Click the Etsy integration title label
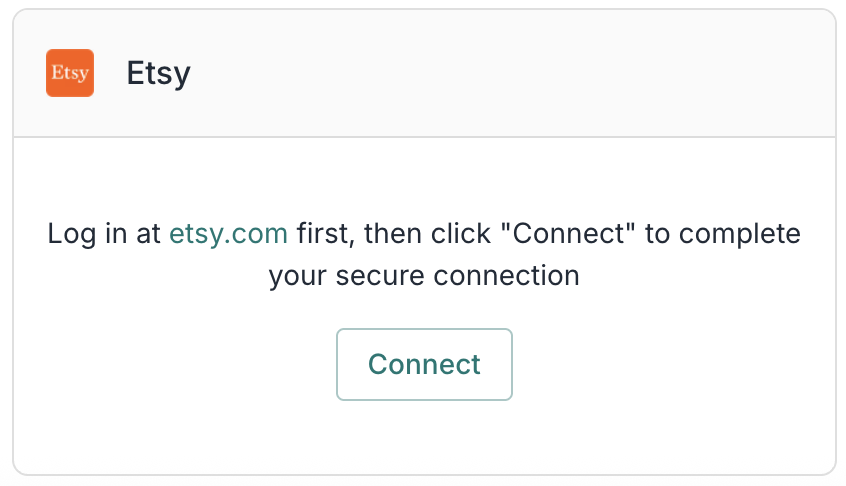Screen dimensions: 846x486 point(158,73)
